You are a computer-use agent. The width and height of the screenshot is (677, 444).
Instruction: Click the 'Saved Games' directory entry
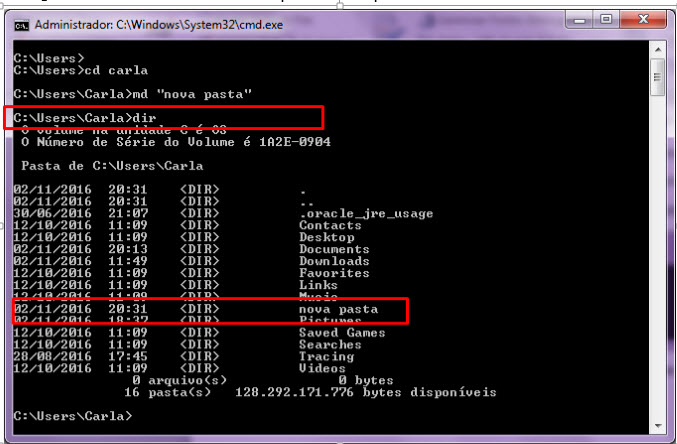pos(342,333)
